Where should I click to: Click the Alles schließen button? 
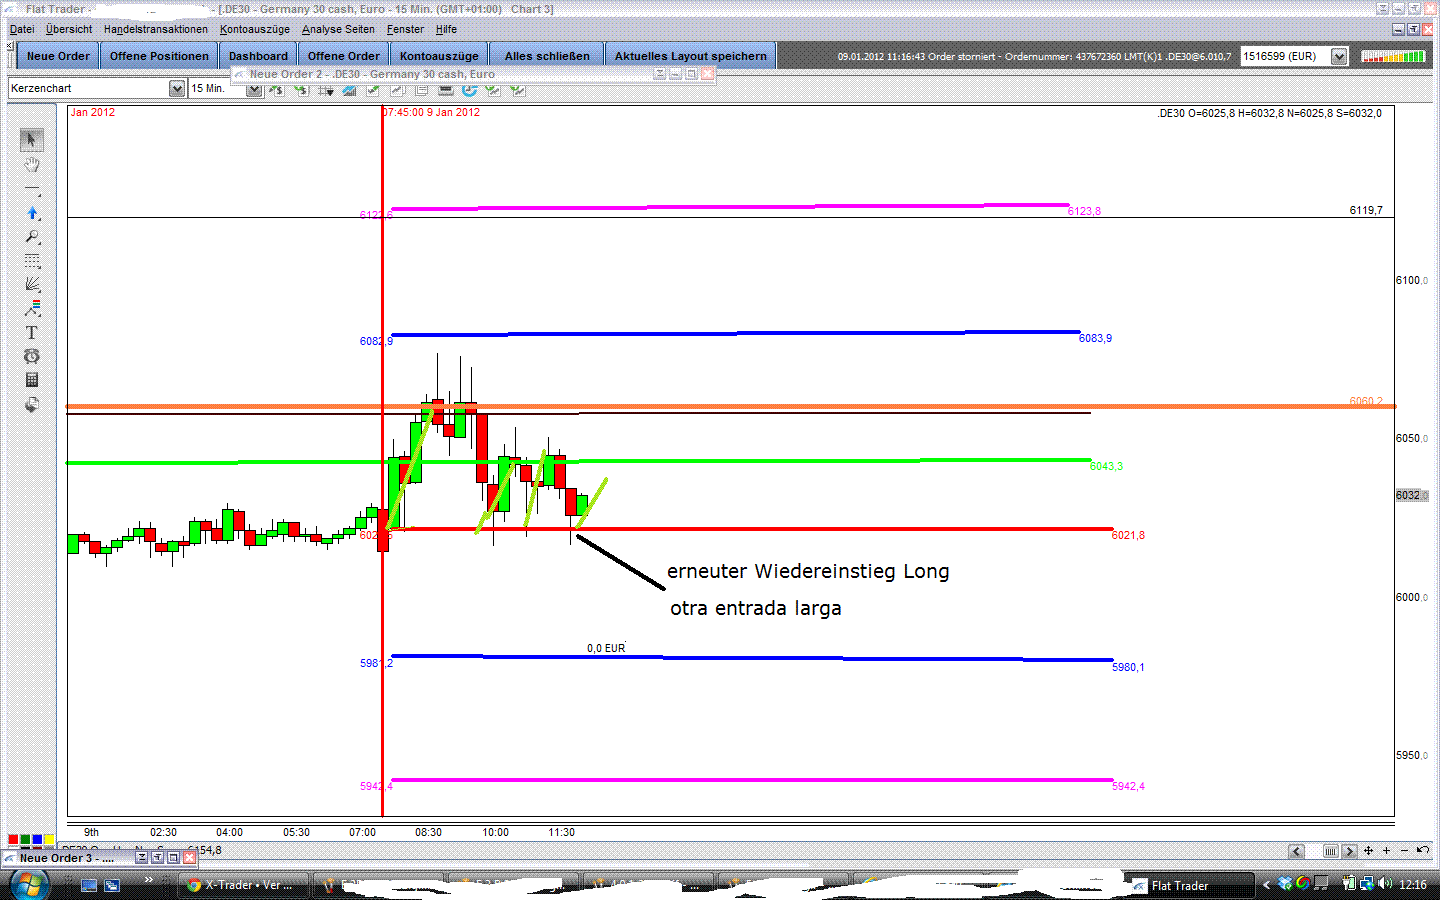pos(547,56)
